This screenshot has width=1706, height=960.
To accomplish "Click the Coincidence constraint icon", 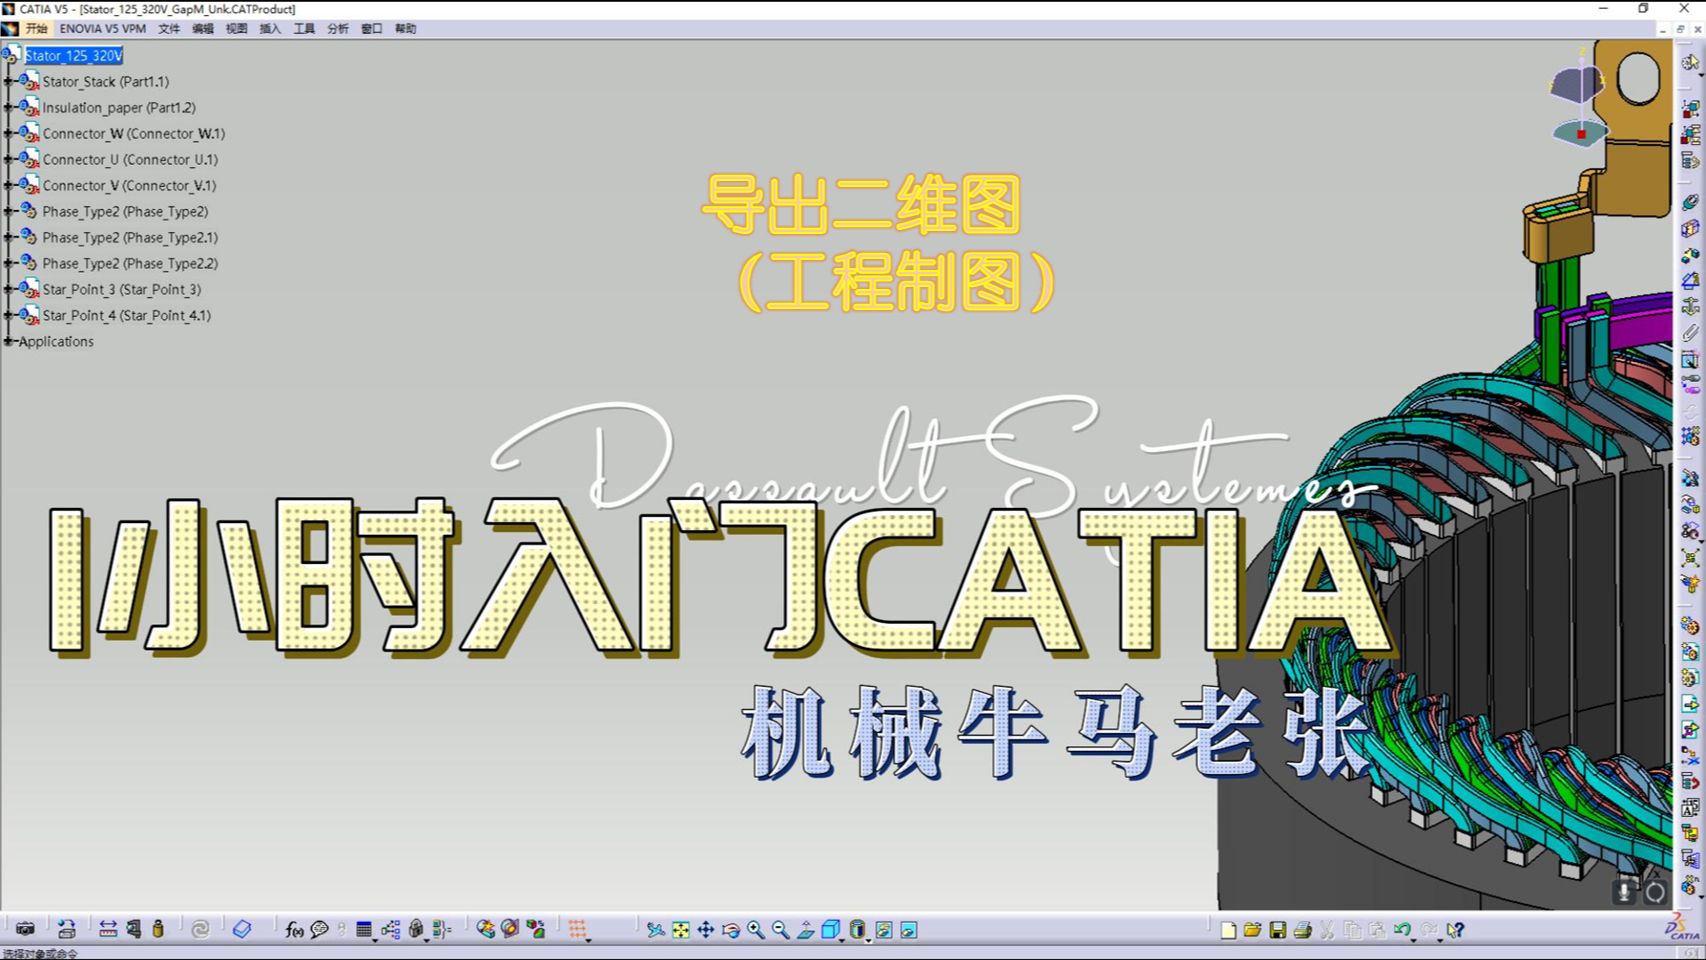I will [x=1690, y=202].
